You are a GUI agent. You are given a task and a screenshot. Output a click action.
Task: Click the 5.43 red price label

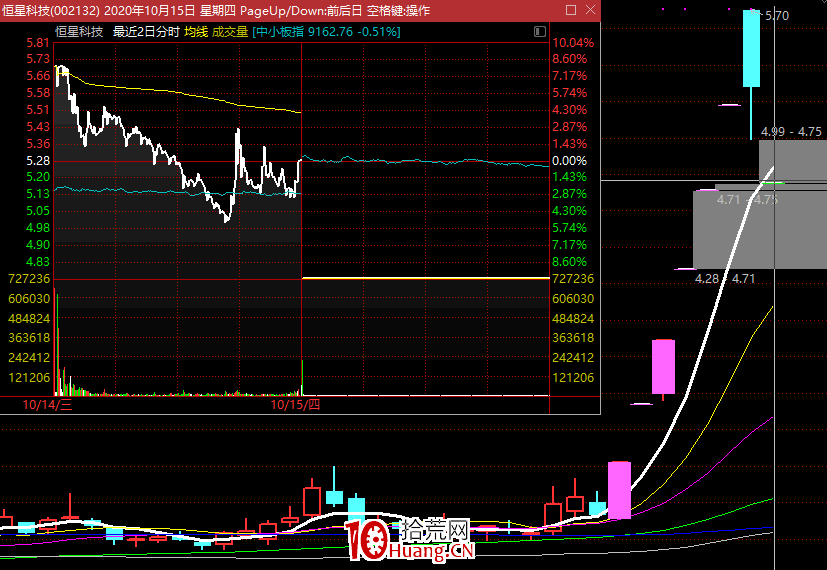[38, 127]
